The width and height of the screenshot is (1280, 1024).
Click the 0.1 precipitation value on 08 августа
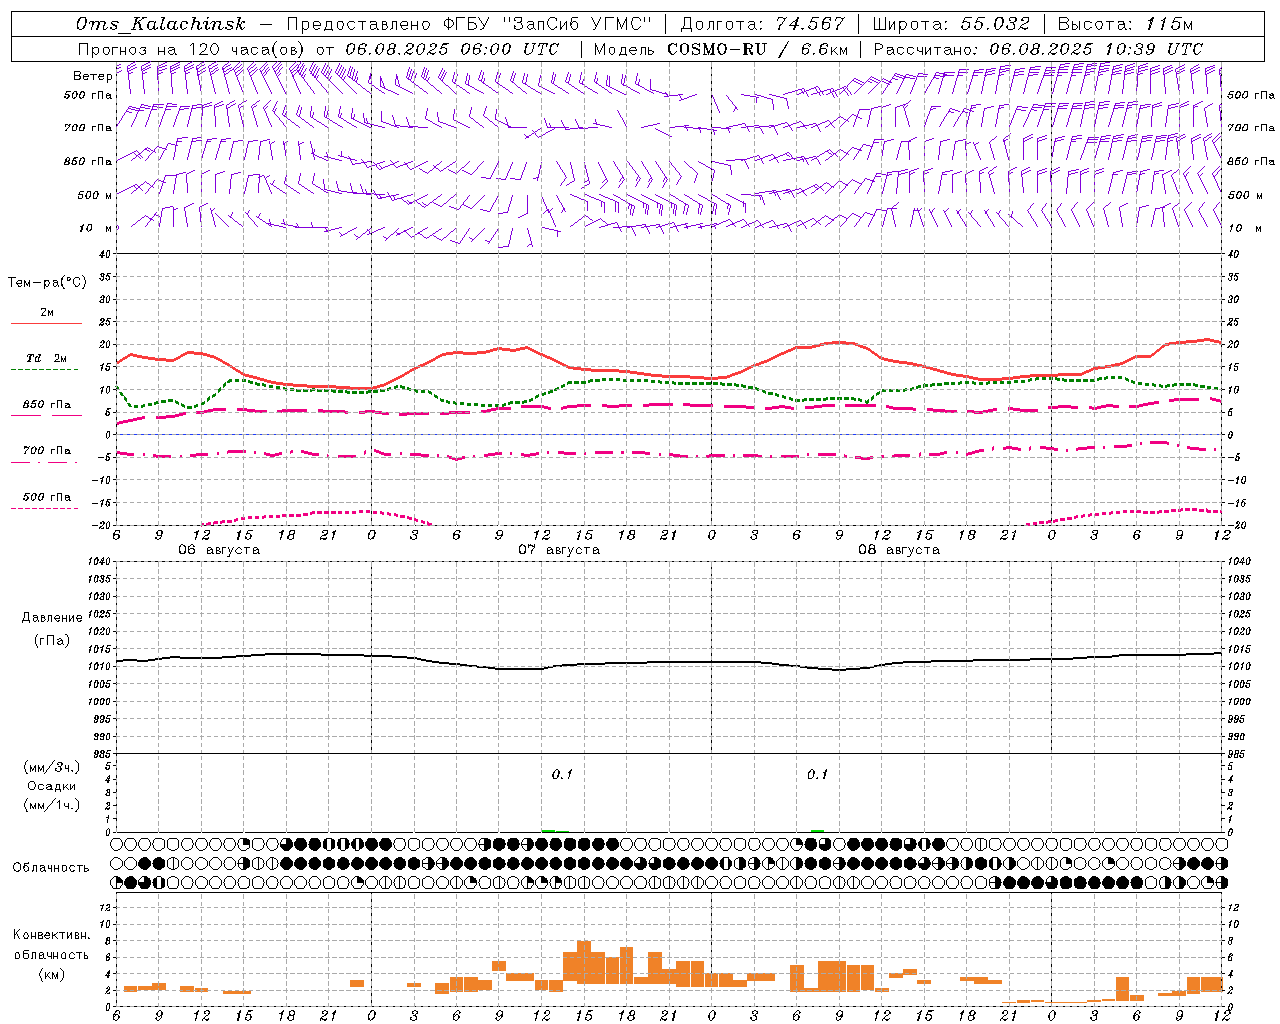tap(817, 775)
